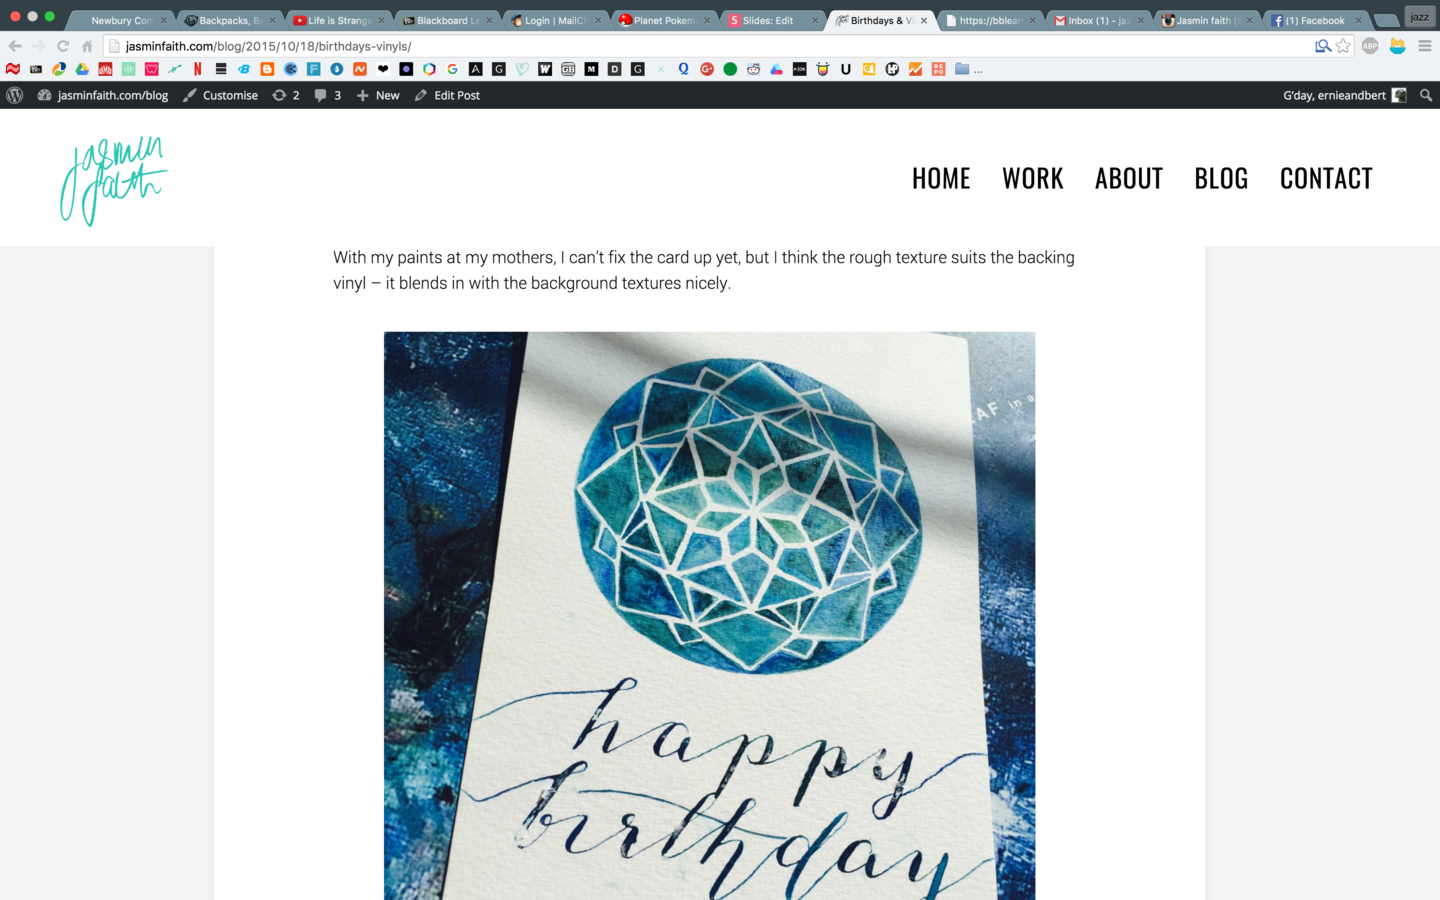Screen dimensions: 1440x900
Task: Open the Customise theme option
Action: 220,95
